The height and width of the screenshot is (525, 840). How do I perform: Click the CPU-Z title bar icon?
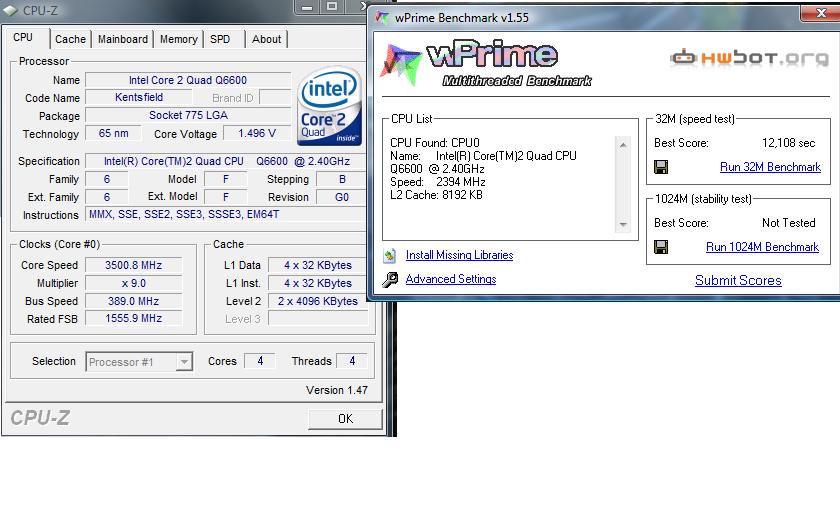tap(11, 10)
